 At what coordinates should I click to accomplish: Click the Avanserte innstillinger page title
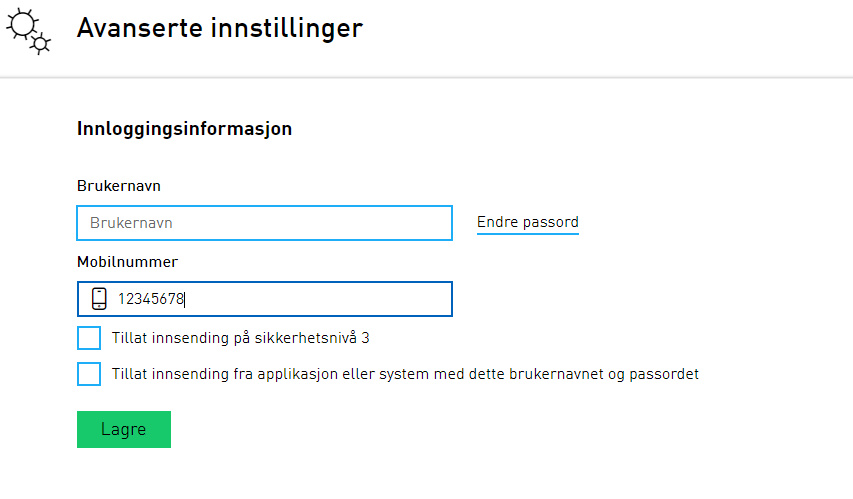[x=219, y=28]
